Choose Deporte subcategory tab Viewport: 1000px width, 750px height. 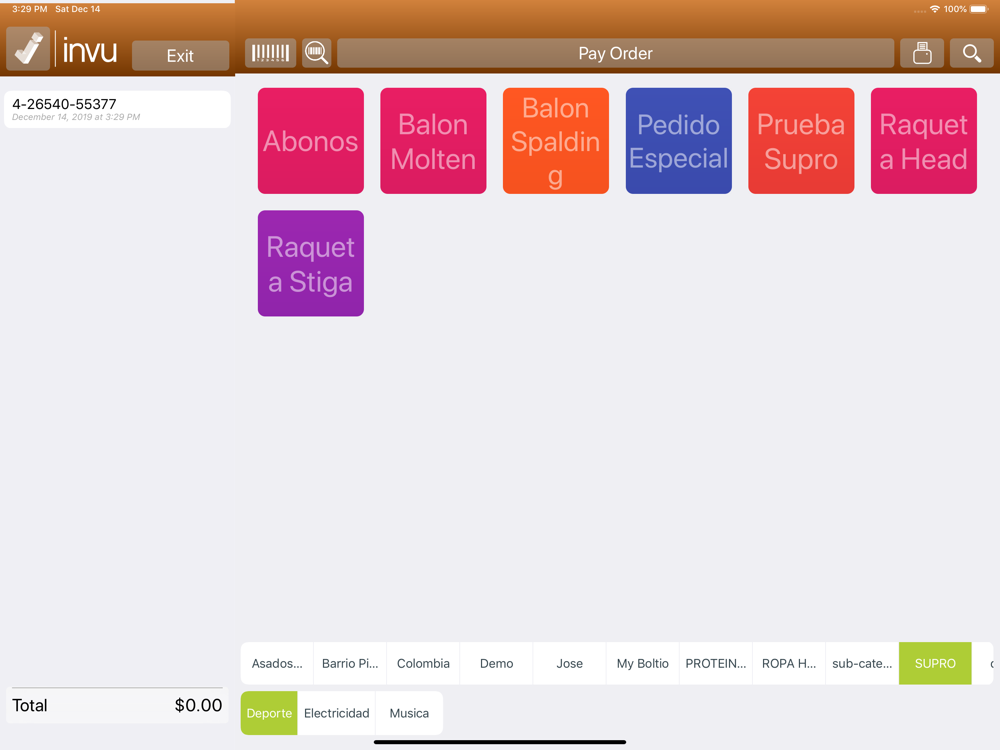pyautogui.click(x=269, y=713)
